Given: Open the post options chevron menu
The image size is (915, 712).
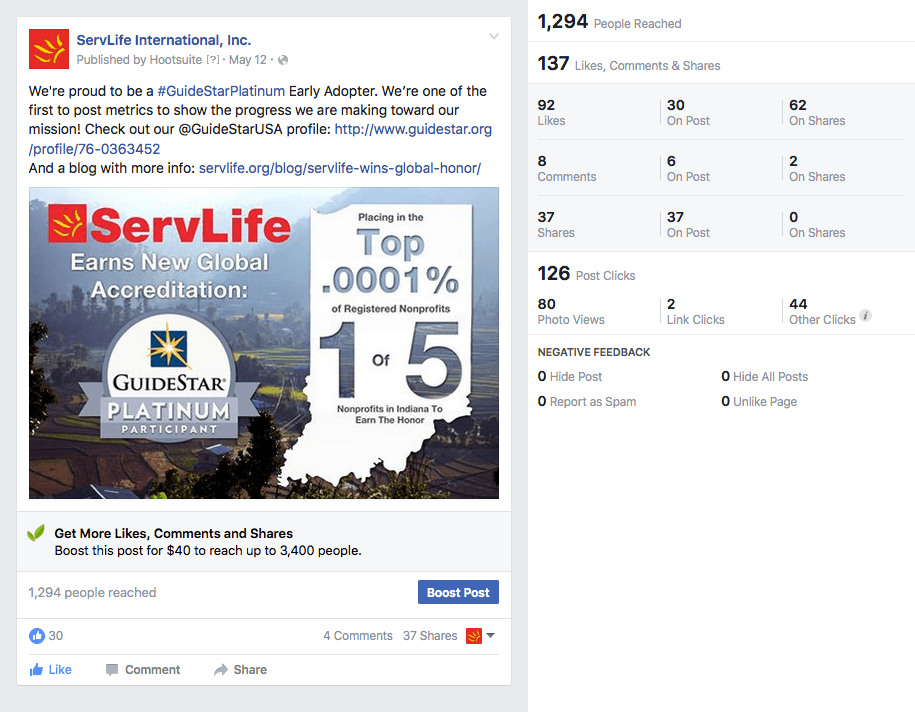Looking at the screenshot, I should click(493, 37).
